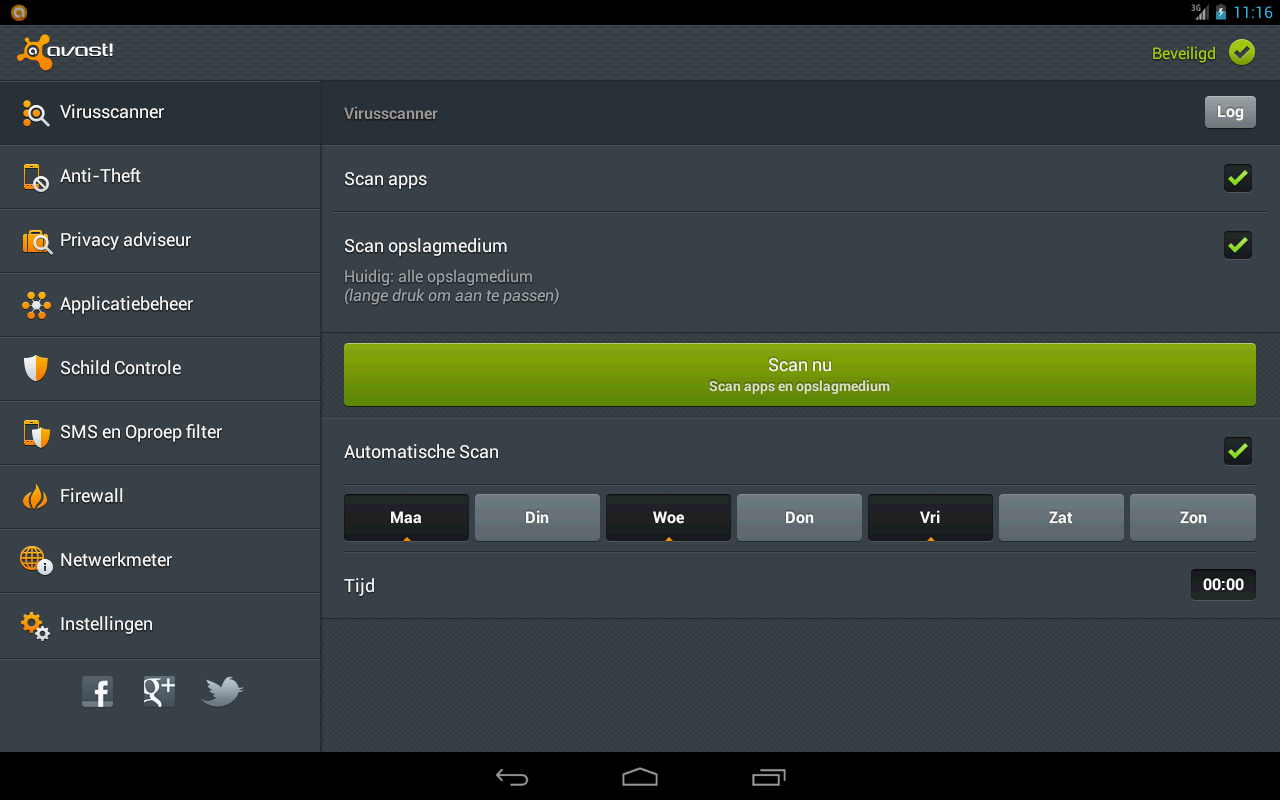This screenshot has height=800, width=1280.
Task: Click the Privacy adviseur icon
Action: pos(36,241)
